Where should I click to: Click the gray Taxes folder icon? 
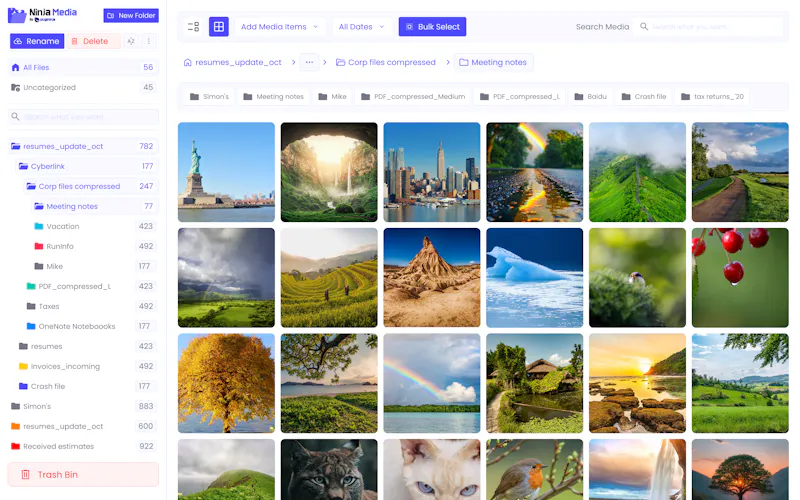point(31,306)
